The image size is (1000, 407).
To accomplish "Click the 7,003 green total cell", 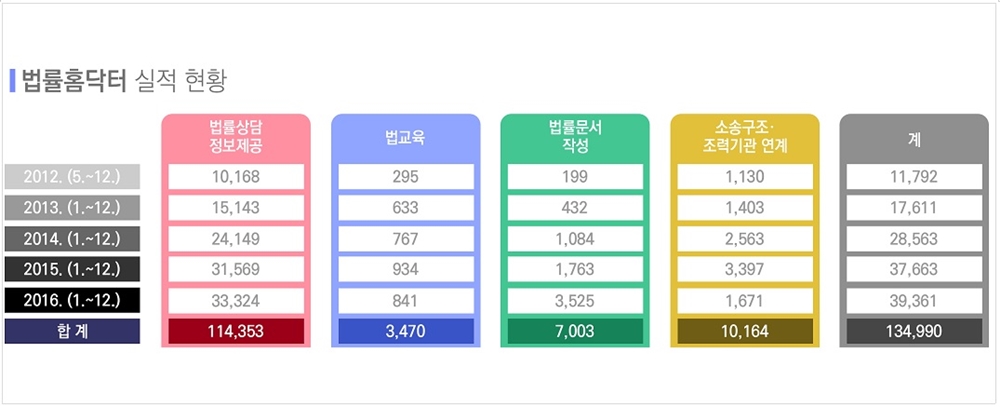I will pyautogui.click(x=575, y=331).
